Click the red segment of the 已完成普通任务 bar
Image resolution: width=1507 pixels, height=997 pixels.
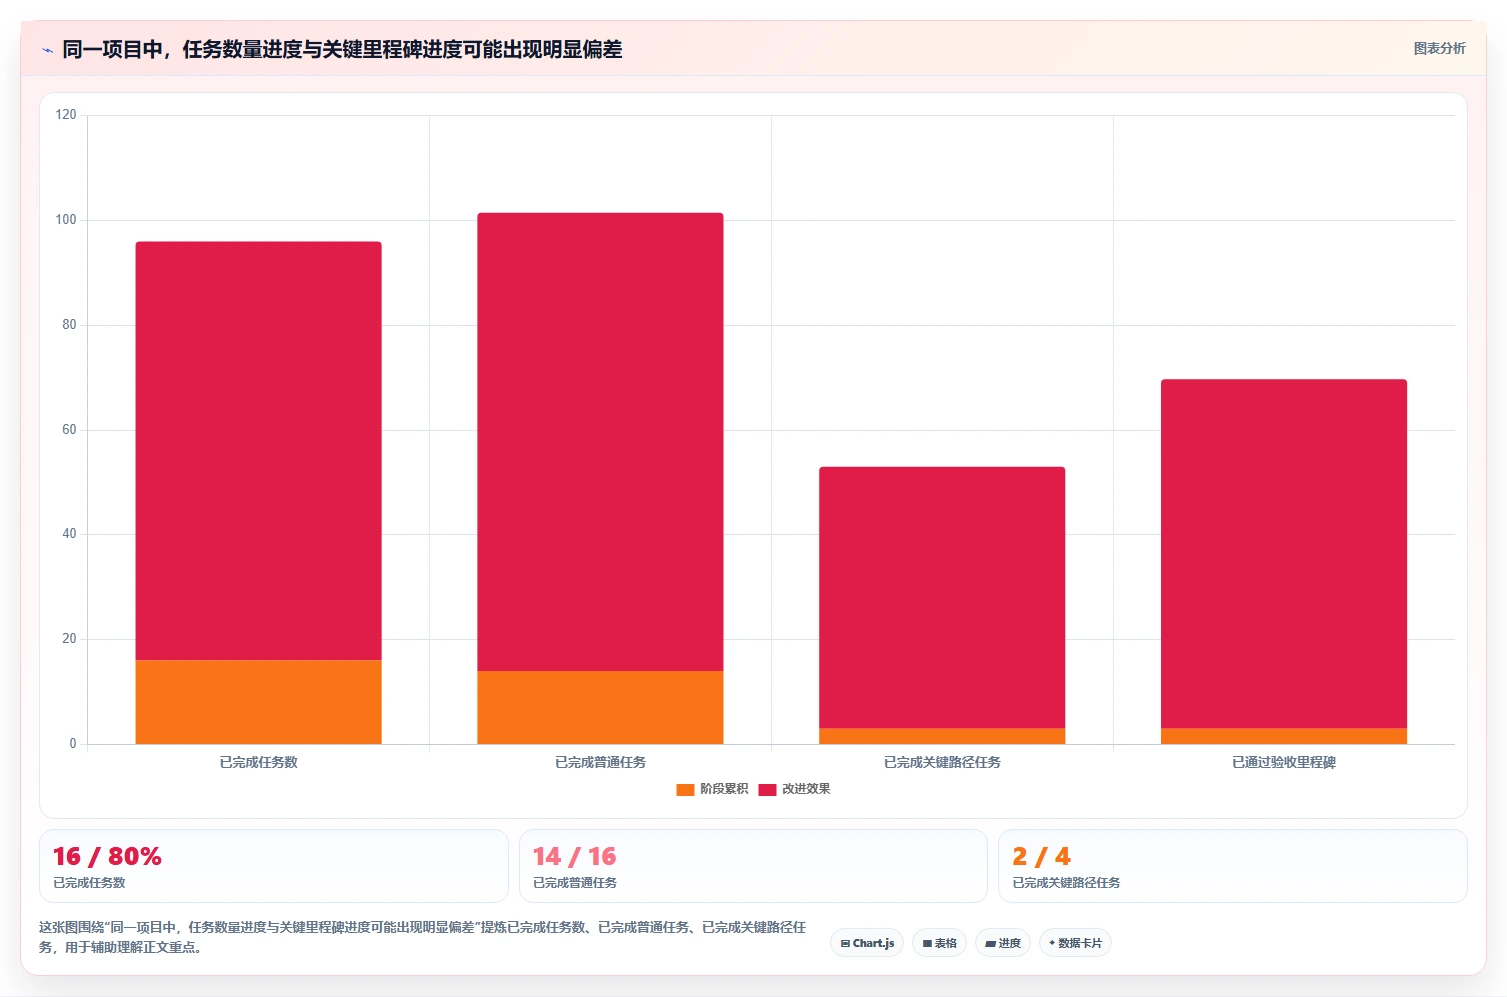(600, 442)
